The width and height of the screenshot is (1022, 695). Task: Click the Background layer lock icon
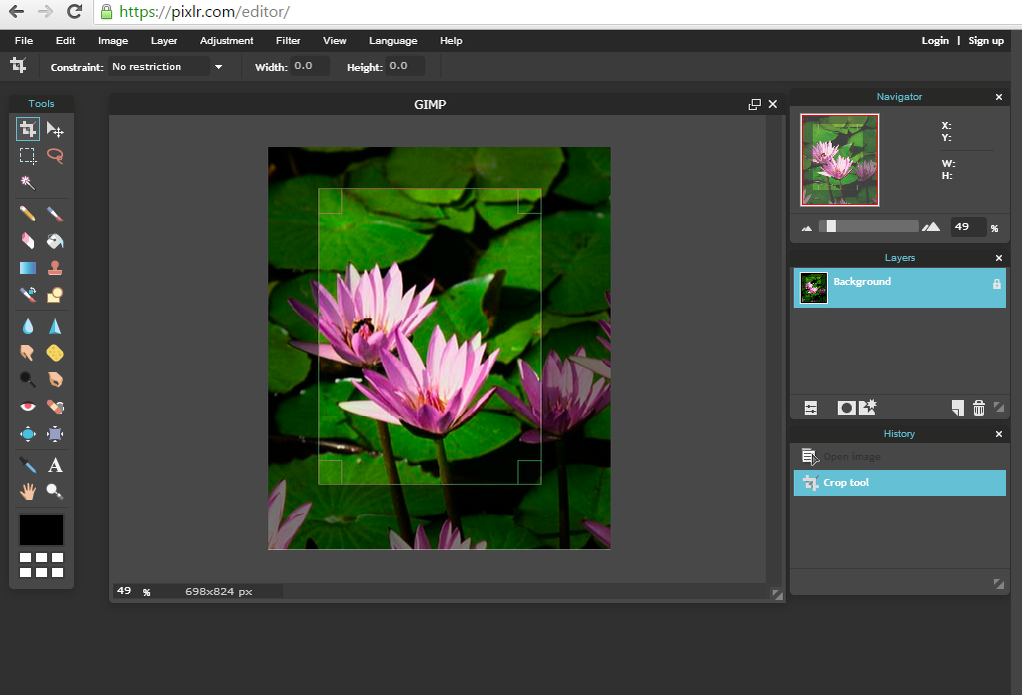click(997, 284)
